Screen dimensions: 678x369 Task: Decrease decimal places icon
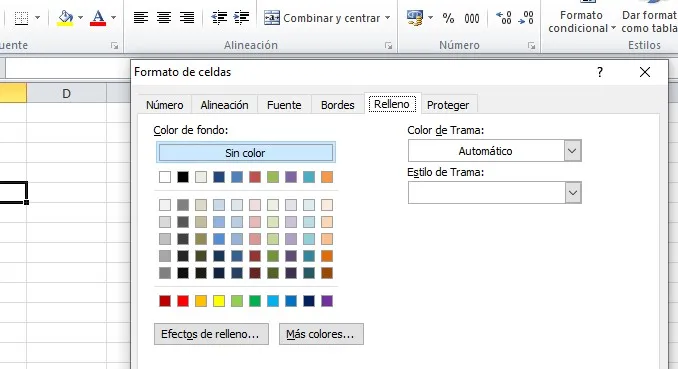click(x=526, y=18)
